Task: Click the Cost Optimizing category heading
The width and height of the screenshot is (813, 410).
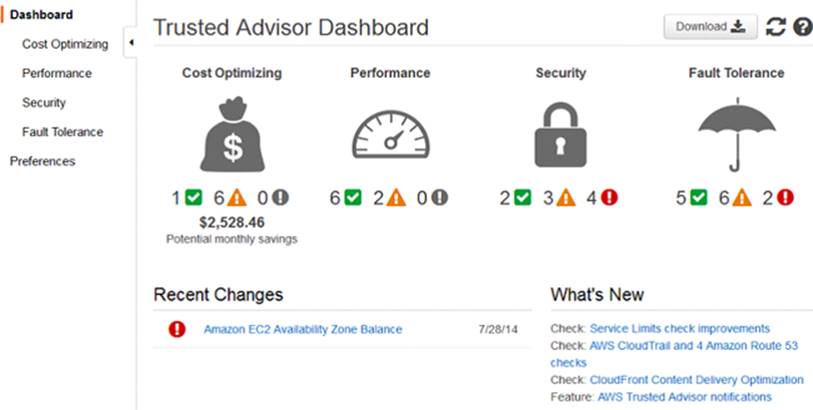Action: pos(232,73)
